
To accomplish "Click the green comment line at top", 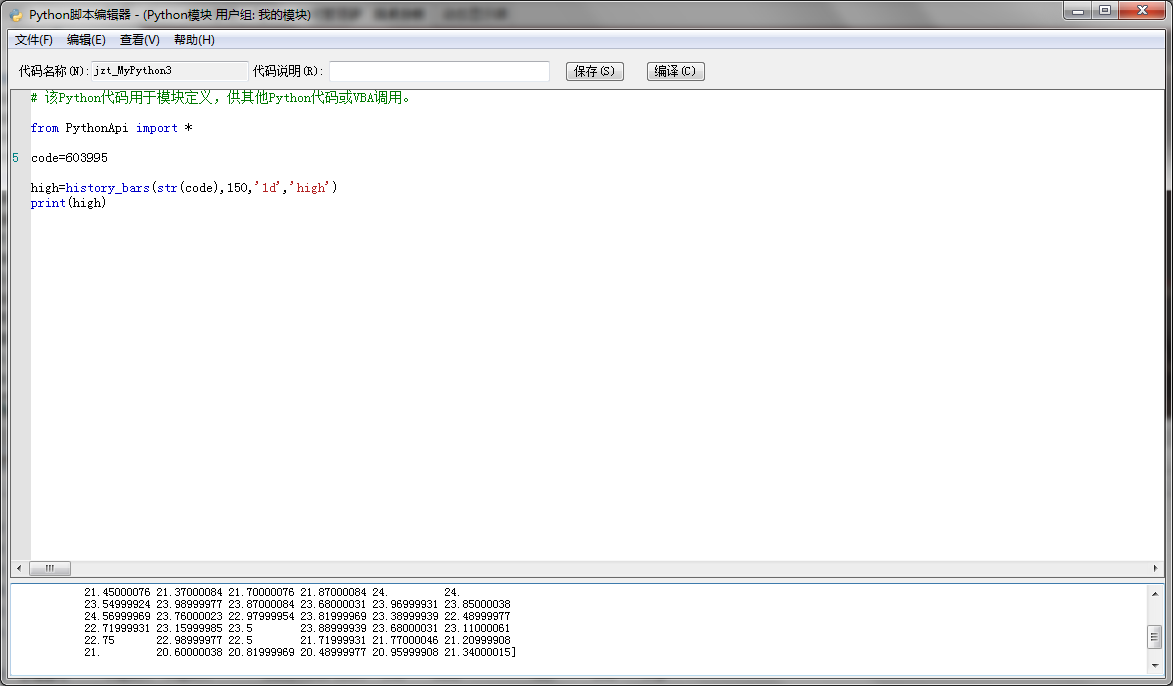I will pos(221,97).
